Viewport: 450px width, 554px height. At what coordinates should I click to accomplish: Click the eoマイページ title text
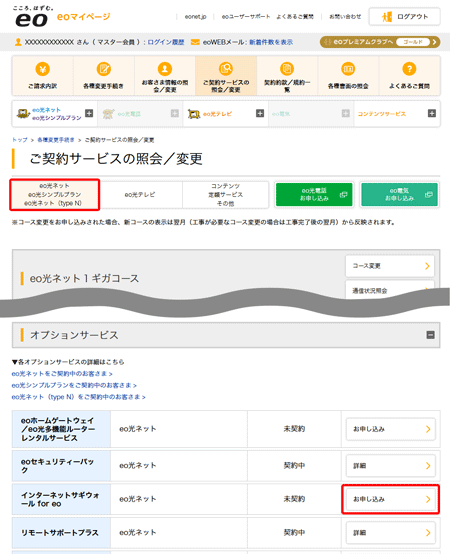tap(83, 17)
